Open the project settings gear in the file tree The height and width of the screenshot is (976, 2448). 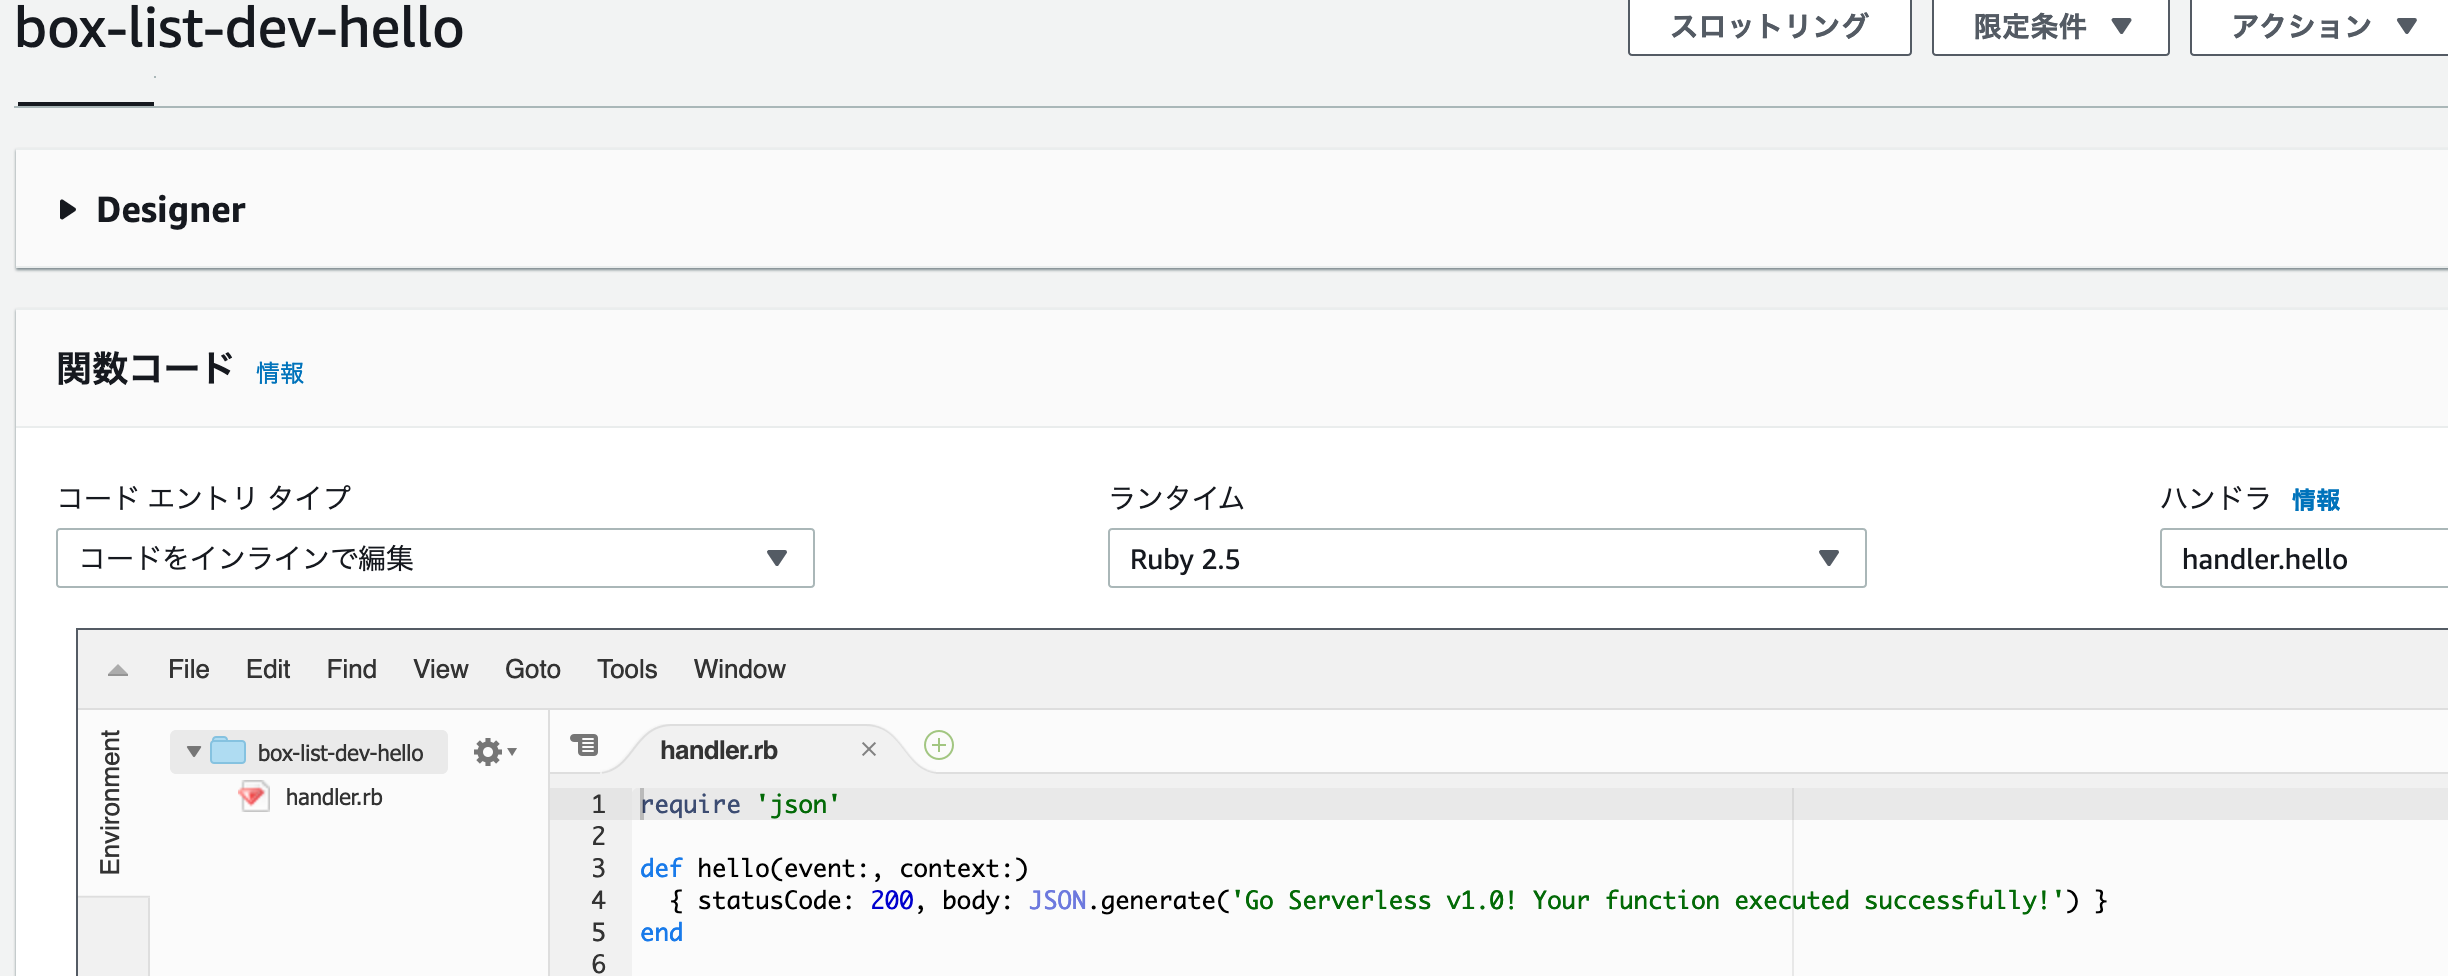point(489,752)
